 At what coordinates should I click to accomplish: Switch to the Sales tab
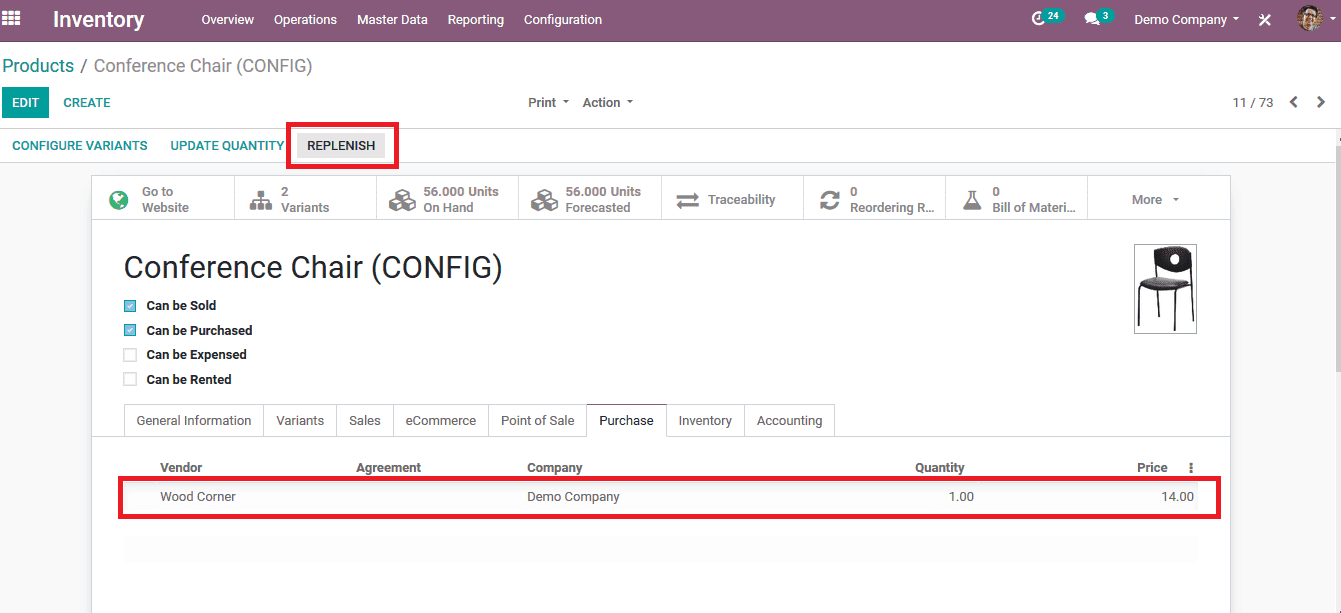365,421
